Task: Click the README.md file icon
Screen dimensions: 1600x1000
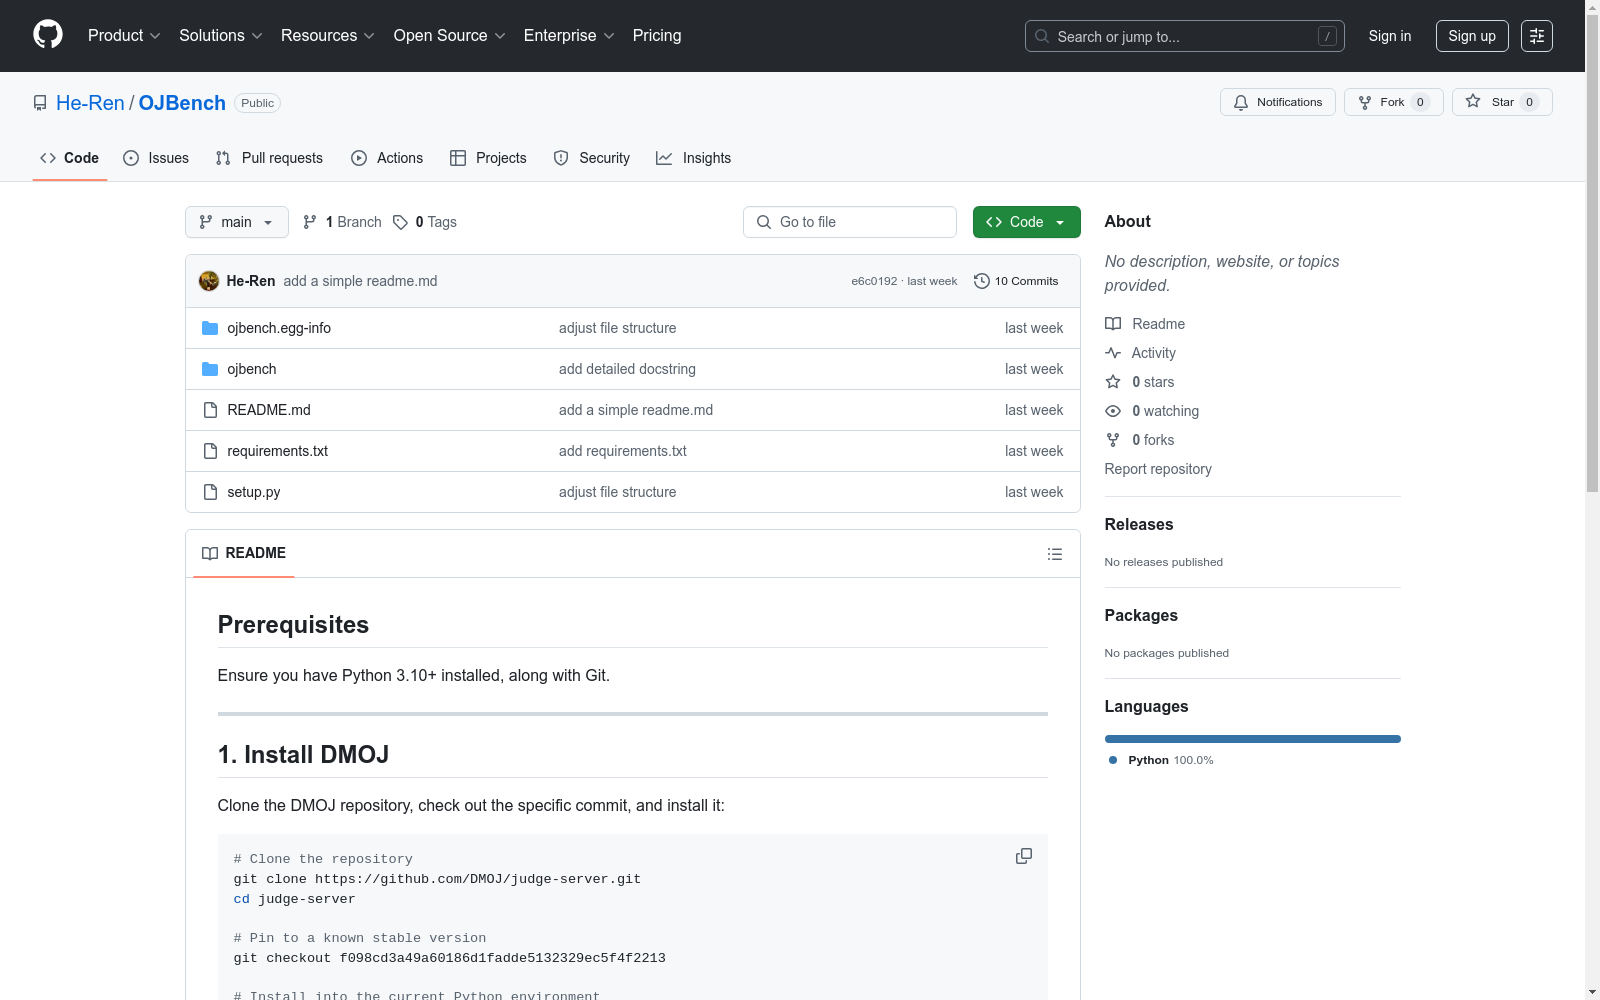Action: click(x=210, y=410)
